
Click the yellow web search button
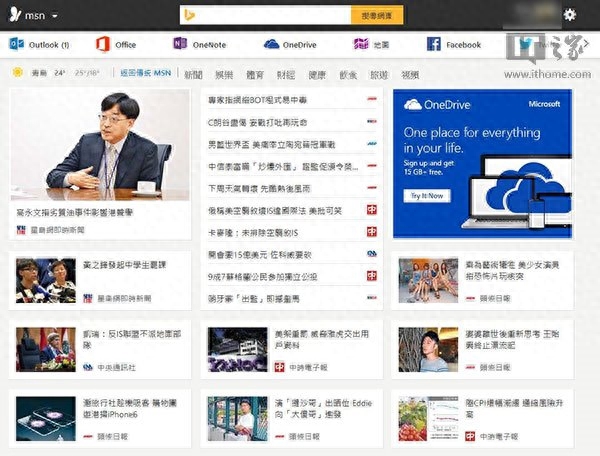click(377, 15)
